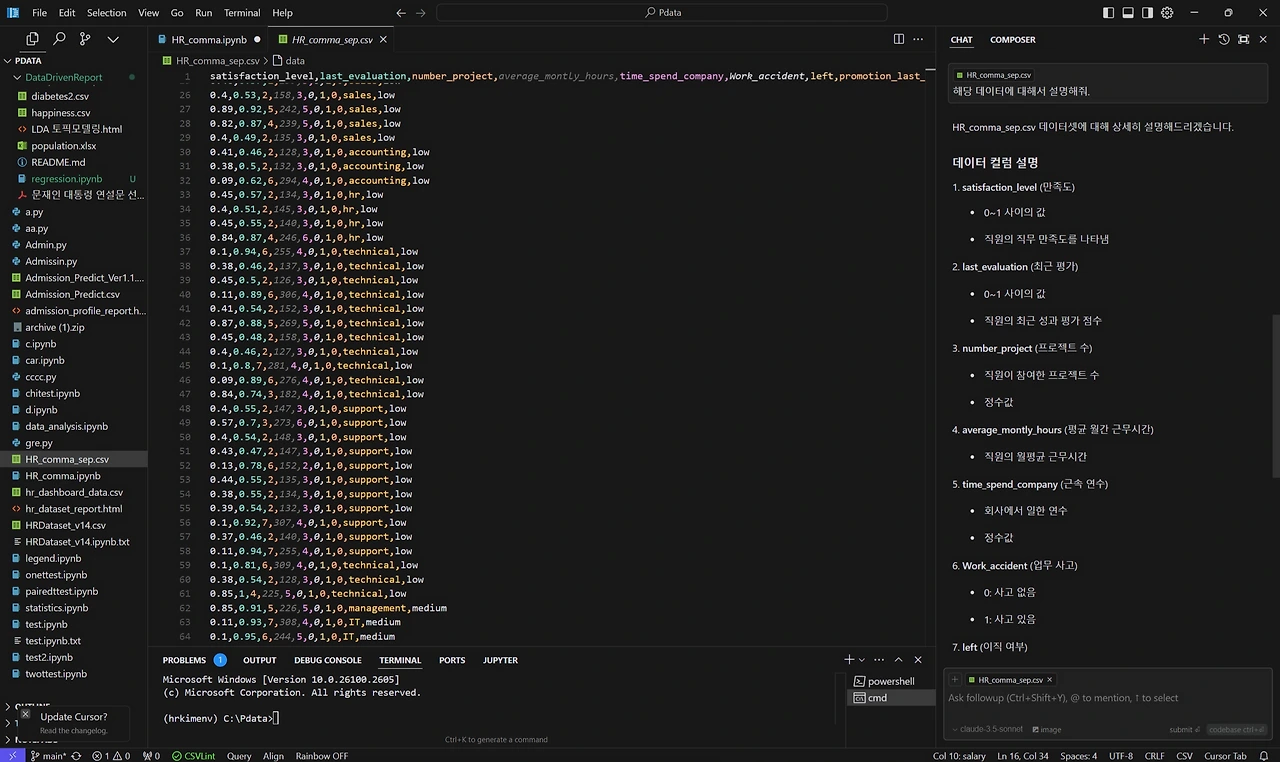
Task: Close the HR_comma_sep.csv editor tab
Action: [x=383, y=40]
